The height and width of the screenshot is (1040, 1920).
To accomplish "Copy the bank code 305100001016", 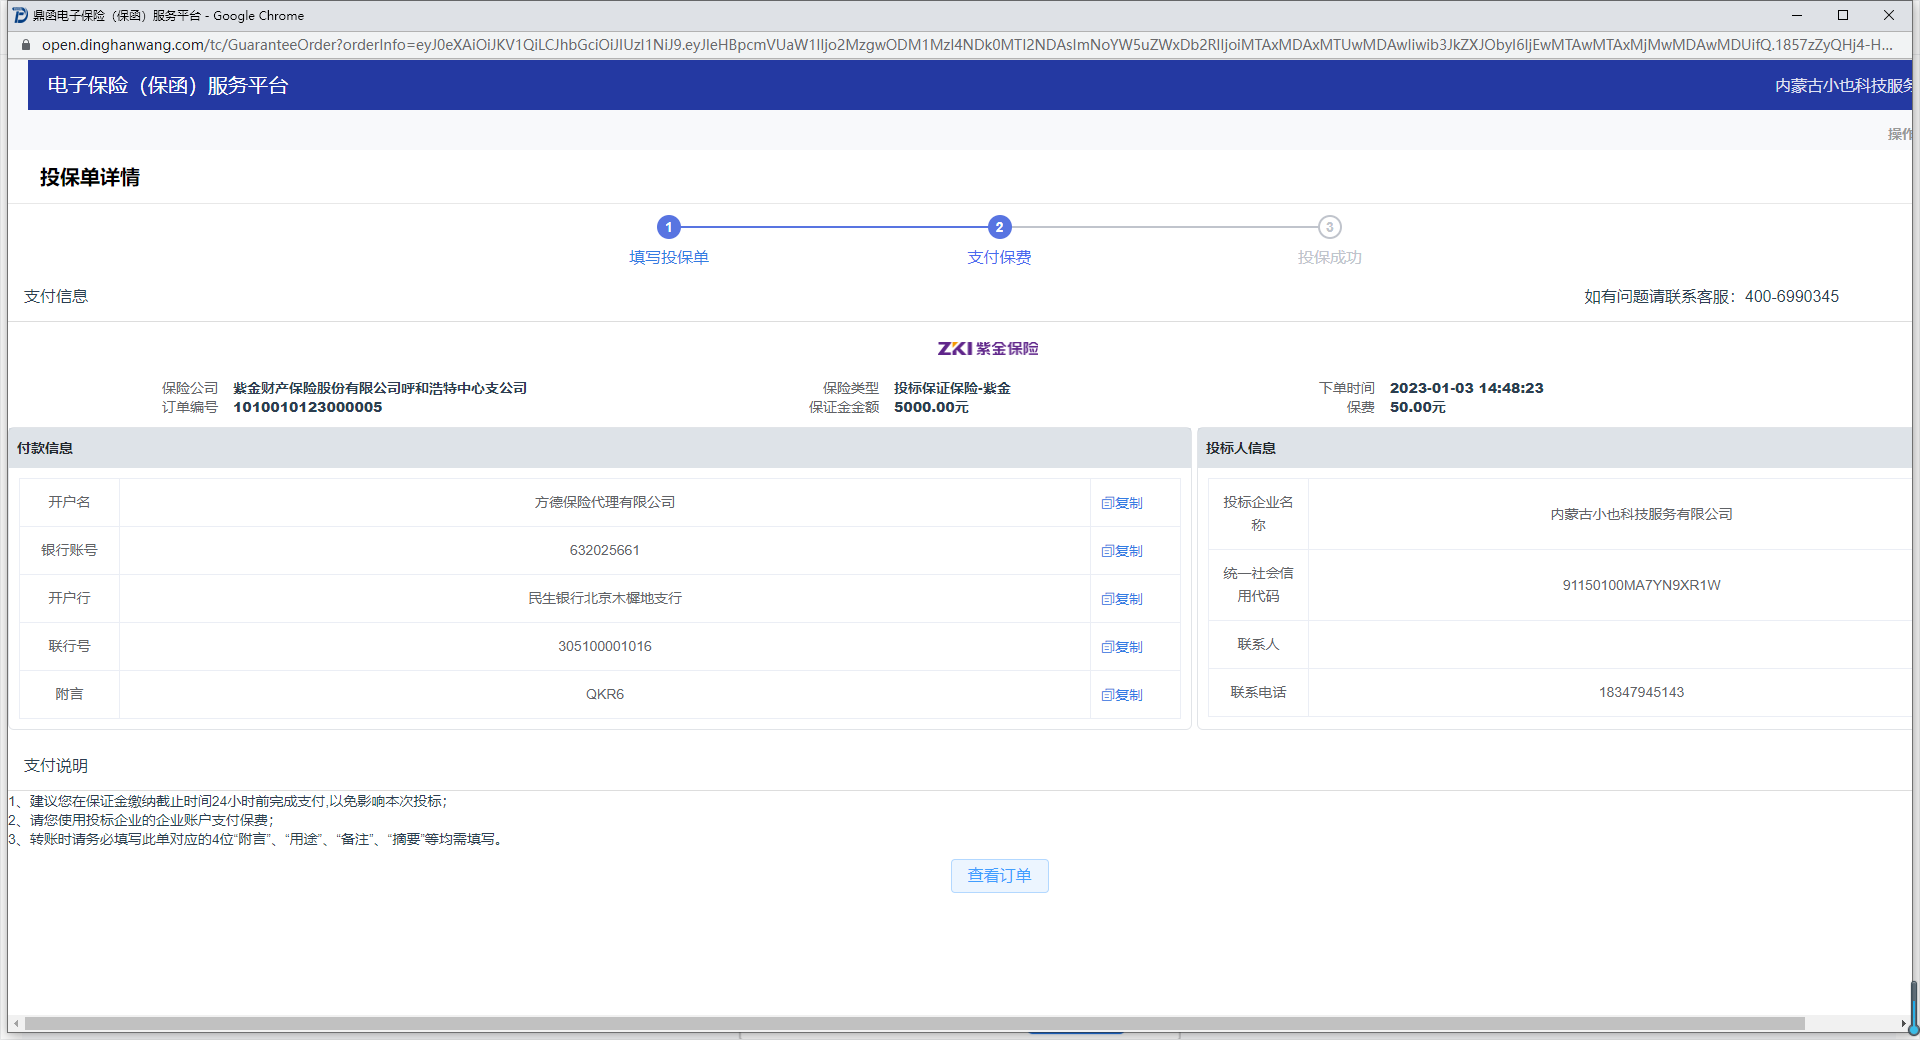I will pyautogui.click(x=1122, y=647).
